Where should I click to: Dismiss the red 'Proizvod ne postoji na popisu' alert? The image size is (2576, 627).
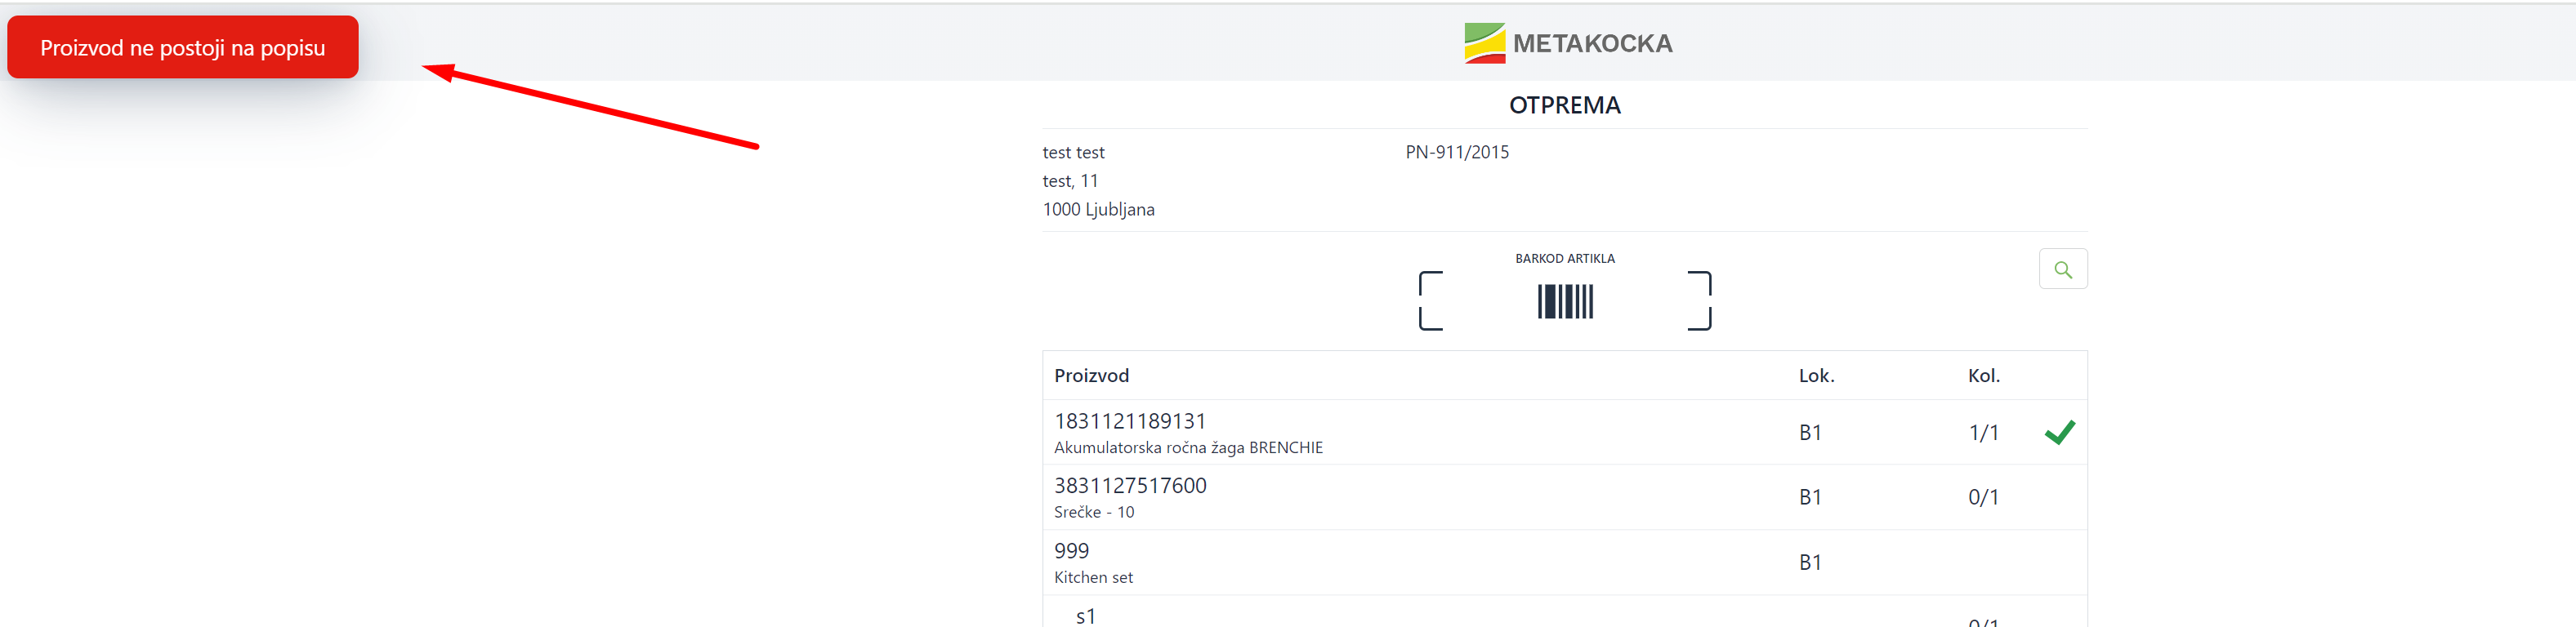(x=183, y=47)
